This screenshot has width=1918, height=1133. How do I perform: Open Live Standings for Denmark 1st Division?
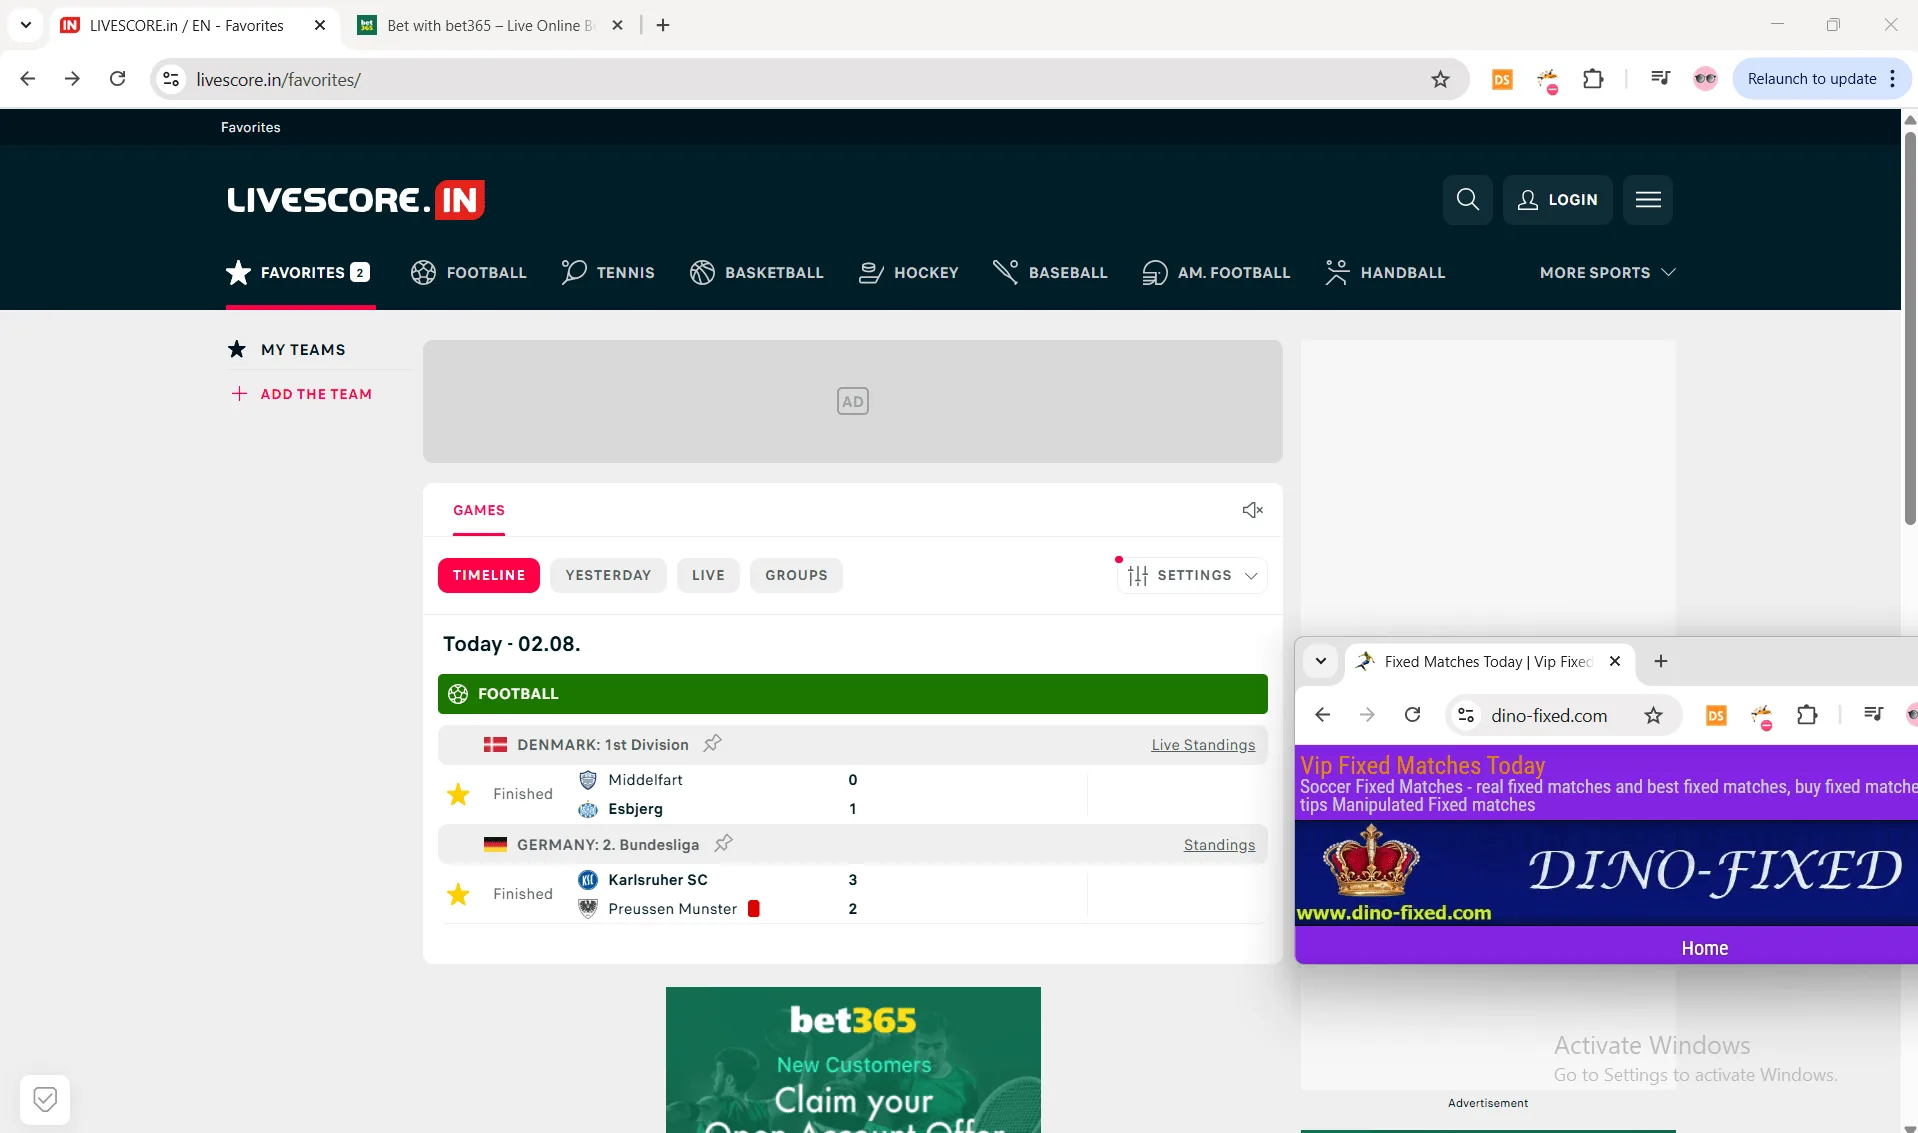[1202, 744]
